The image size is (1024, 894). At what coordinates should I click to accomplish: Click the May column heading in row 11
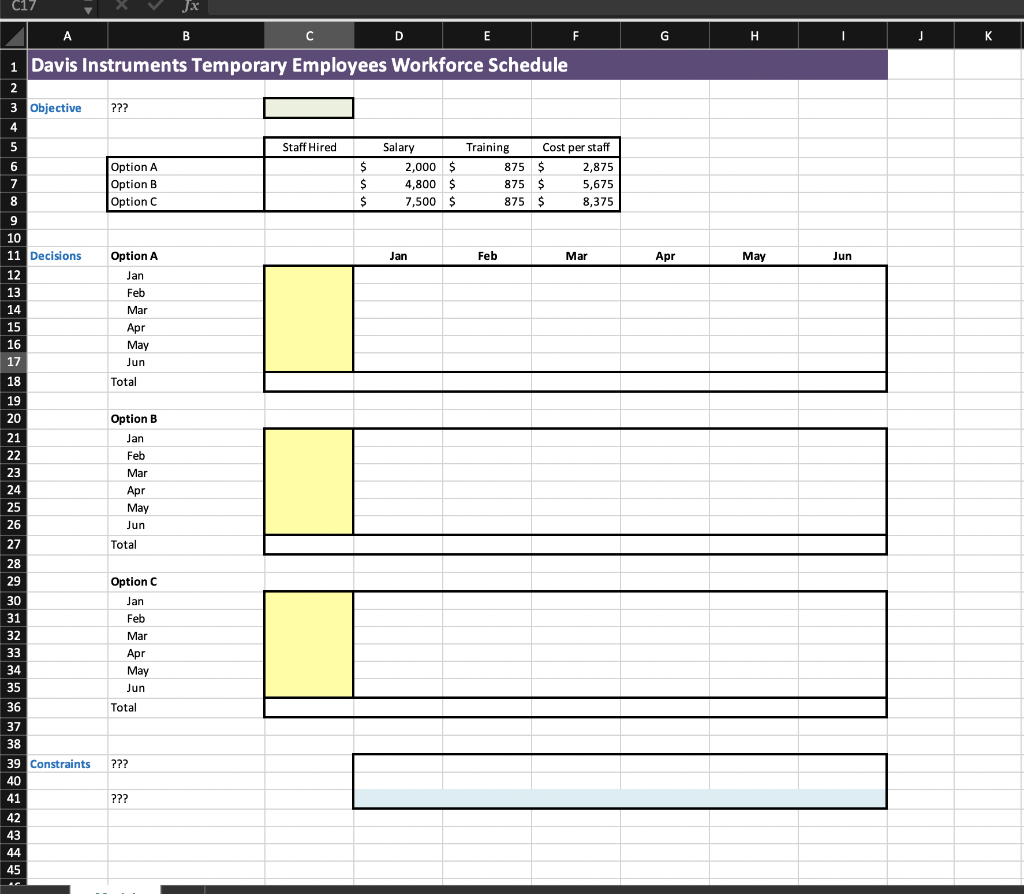754,256
